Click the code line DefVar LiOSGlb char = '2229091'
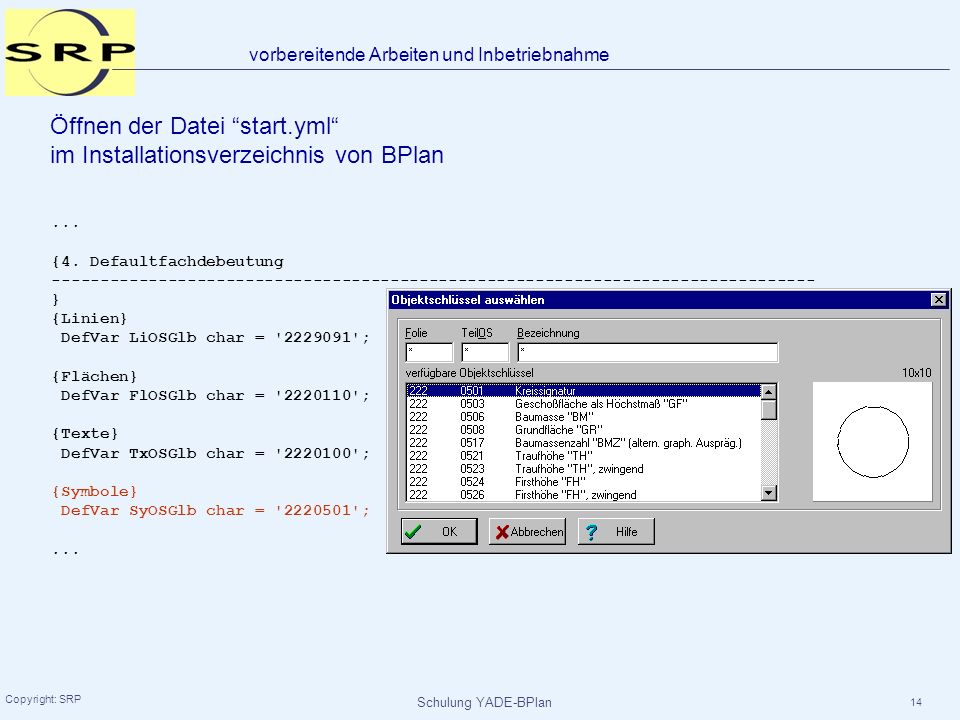The height and width of the screenshot is (720, 960). [x=215, y=337]
